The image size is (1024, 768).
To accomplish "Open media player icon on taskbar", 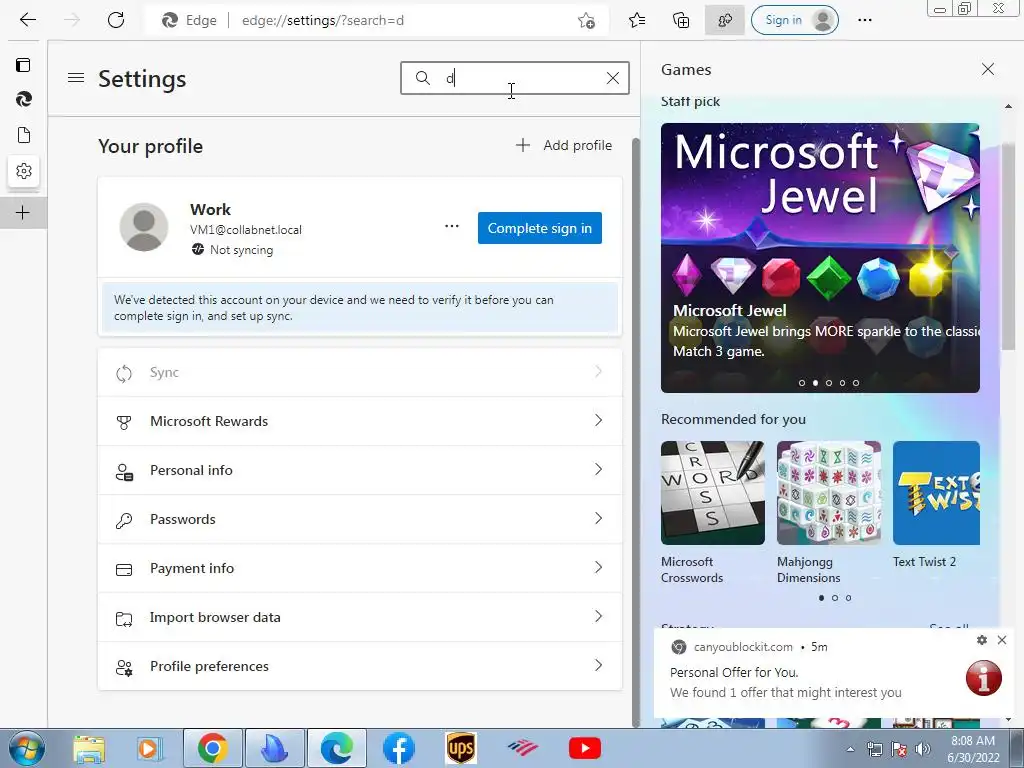I will tap(149, 748).
